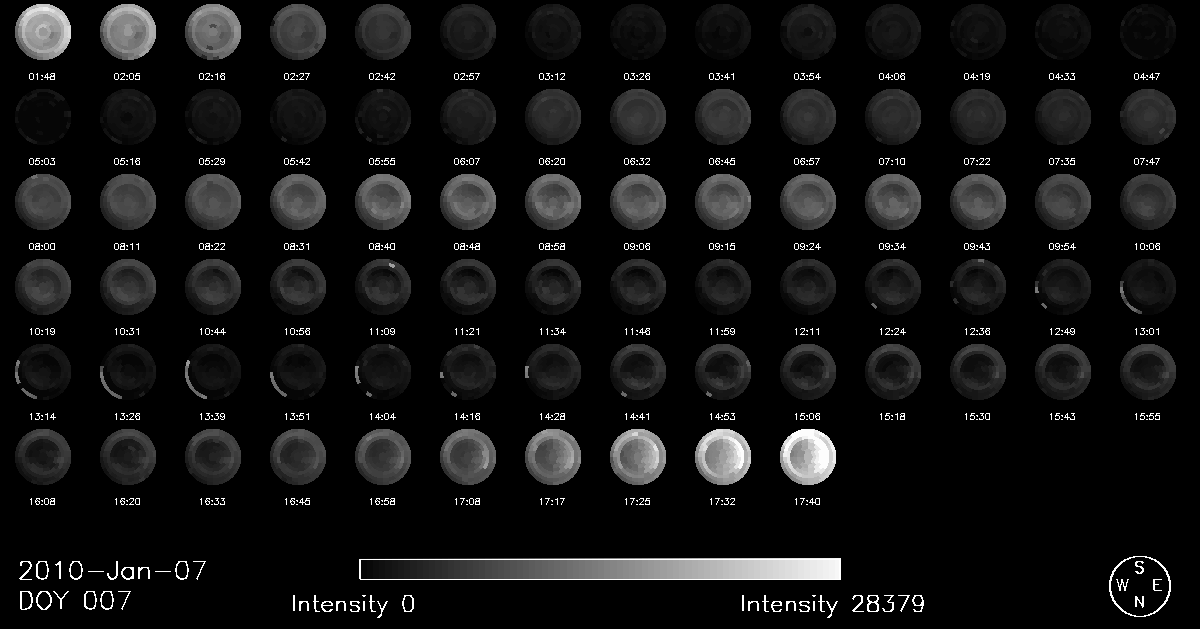Viewport: 1200px width, 629px height.
Task: Click the 'Intensity 28379' scale label
Action: coord(832,604)
